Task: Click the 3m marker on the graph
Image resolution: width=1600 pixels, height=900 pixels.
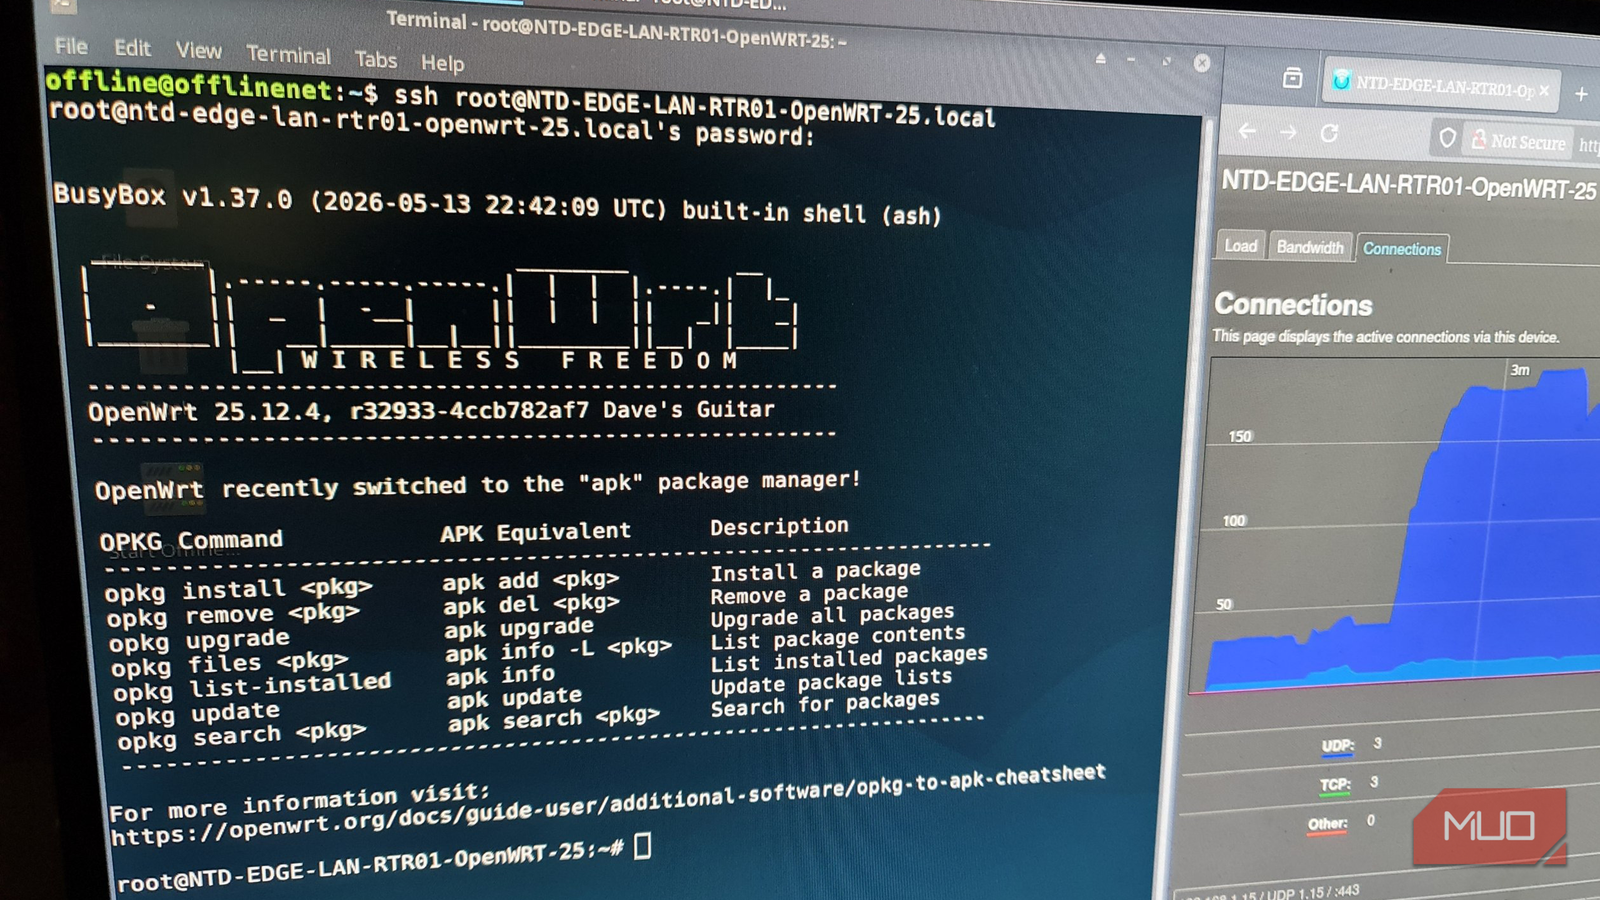Action: 1520,370
